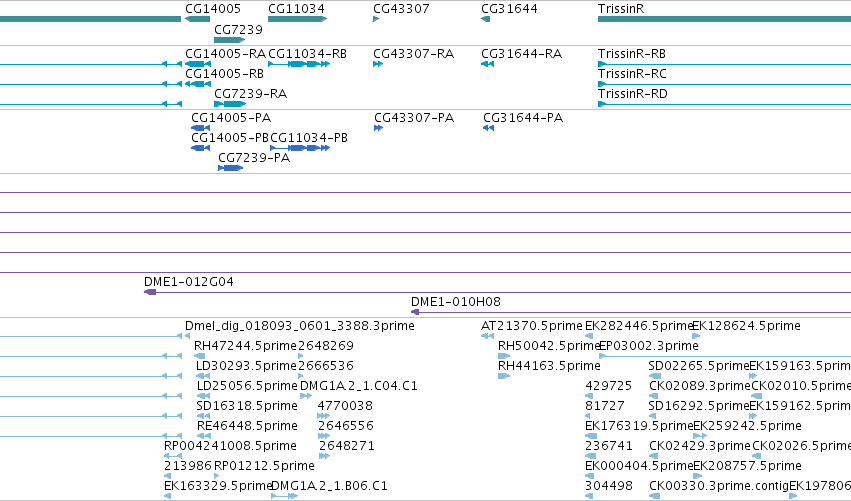
Task: Click EST CK02429.3prime label
Action: (700, 446)
